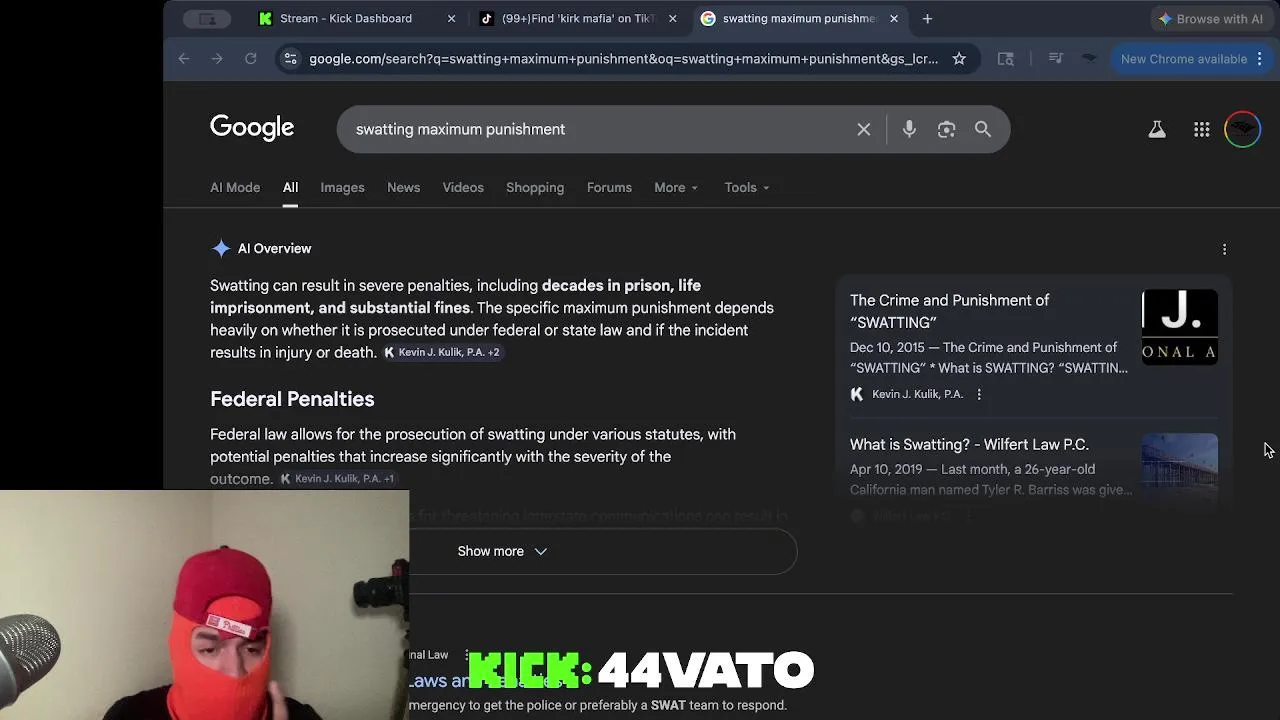1280x720 pixels.
Task: Click the browser back arrow
Action: 184,59
